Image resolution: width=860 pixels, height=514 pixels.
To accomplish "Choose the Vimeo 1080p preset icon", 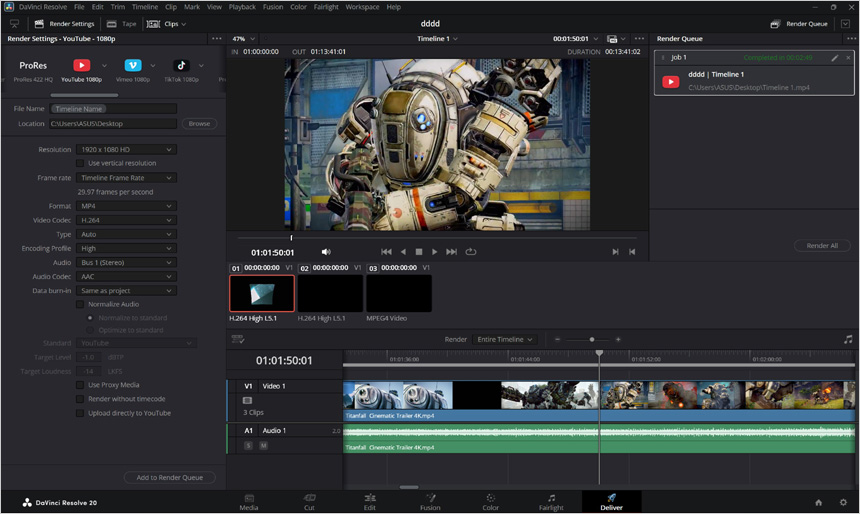I will pos(132,65).
